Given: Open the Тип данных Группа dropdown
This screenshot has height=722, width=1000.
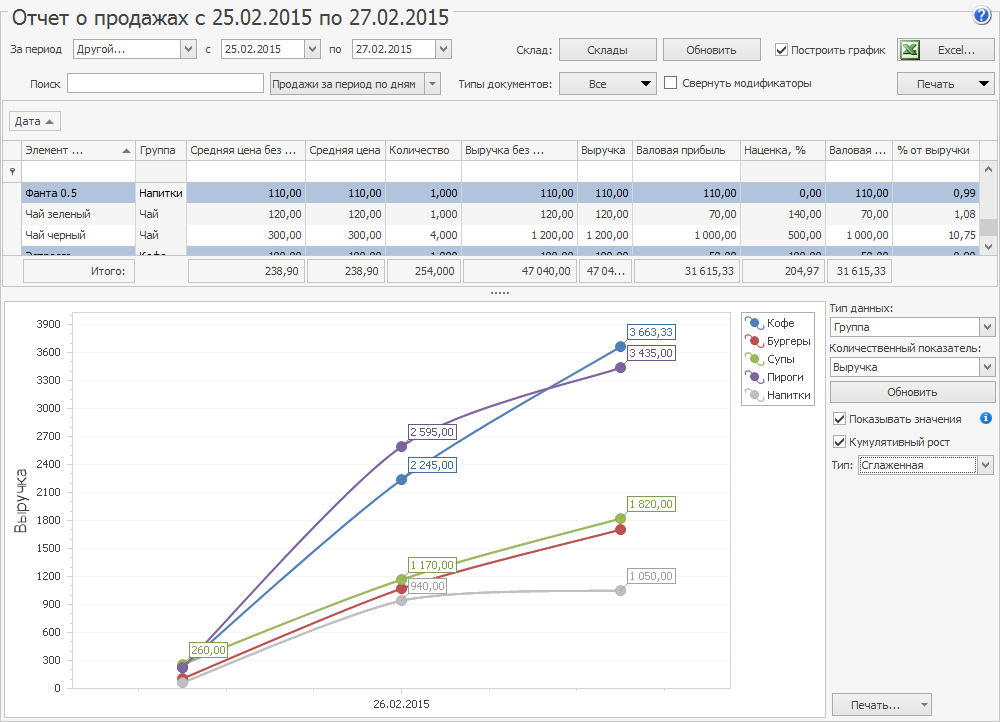Looking at the screenshot, I should (987, 327).
